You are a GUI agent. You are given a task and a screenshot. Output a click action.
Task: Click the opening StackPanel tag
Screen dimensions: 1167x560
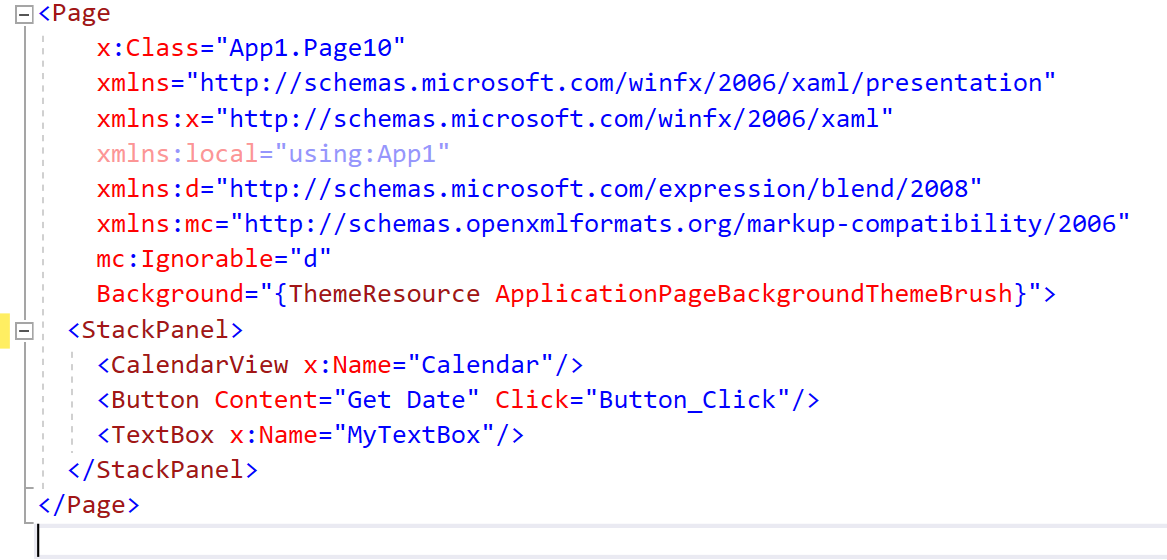(156, 330)
